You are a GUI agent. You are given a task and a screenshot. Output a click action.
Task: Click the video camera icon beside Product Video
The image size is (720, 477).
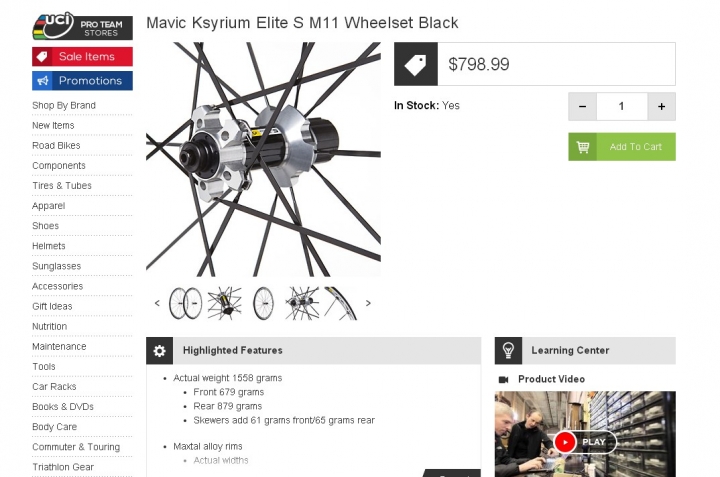pyautogui.click(x=503, y=380)
